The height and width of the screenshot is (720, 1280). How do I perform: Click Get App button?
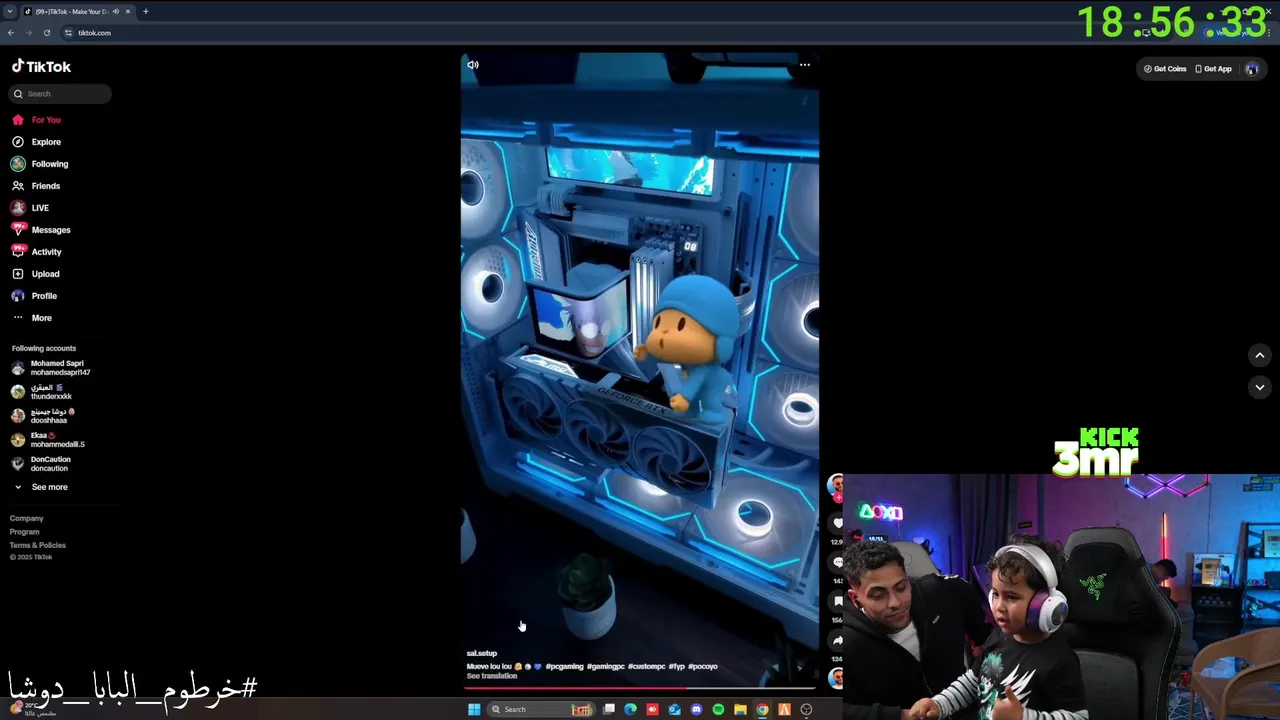[x=1213, y=69]
